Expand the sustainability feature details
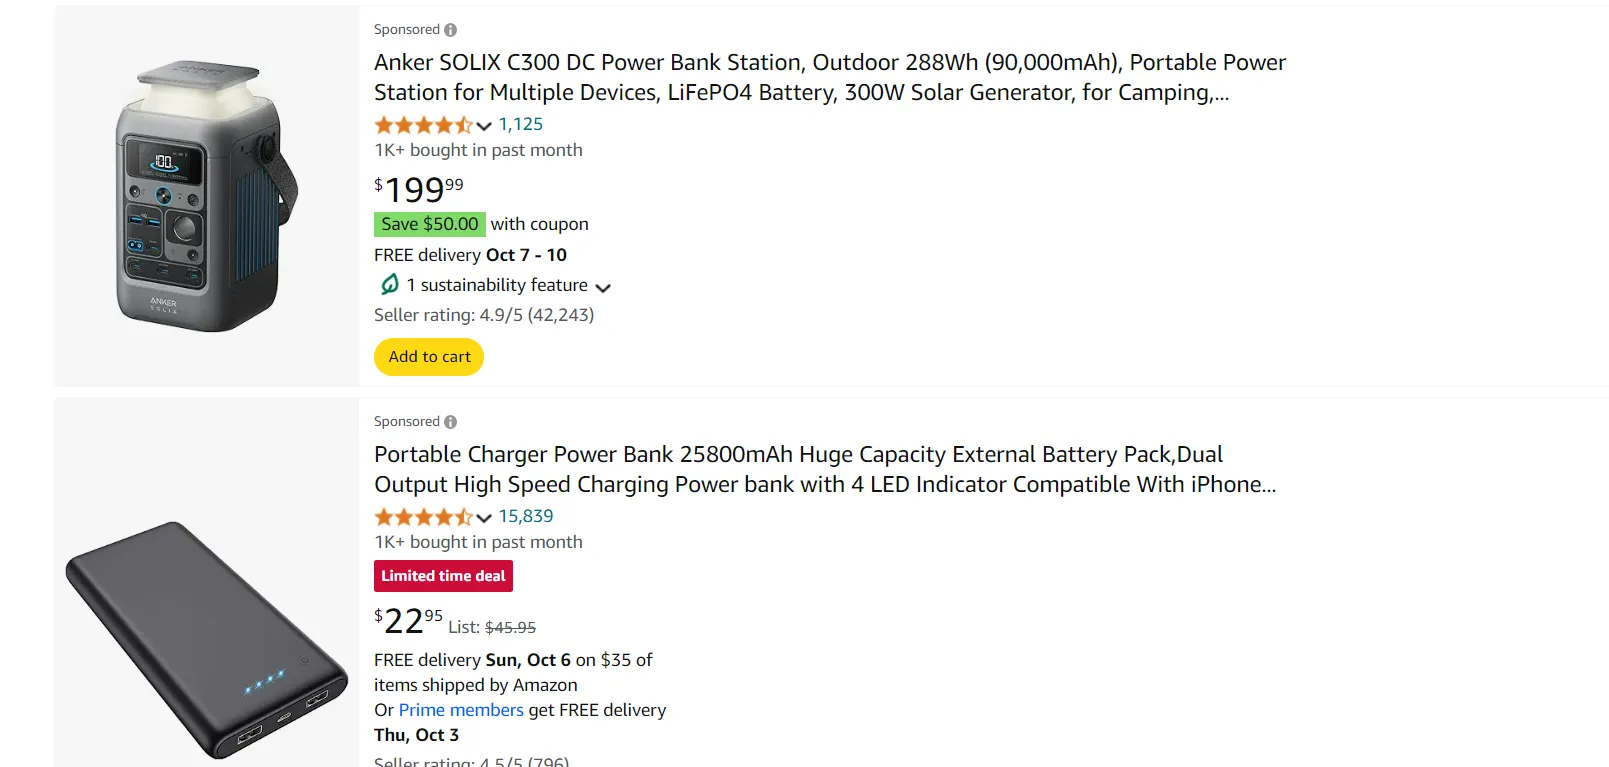The width and height of the screenshot is (1609, 767). [603, 286]
